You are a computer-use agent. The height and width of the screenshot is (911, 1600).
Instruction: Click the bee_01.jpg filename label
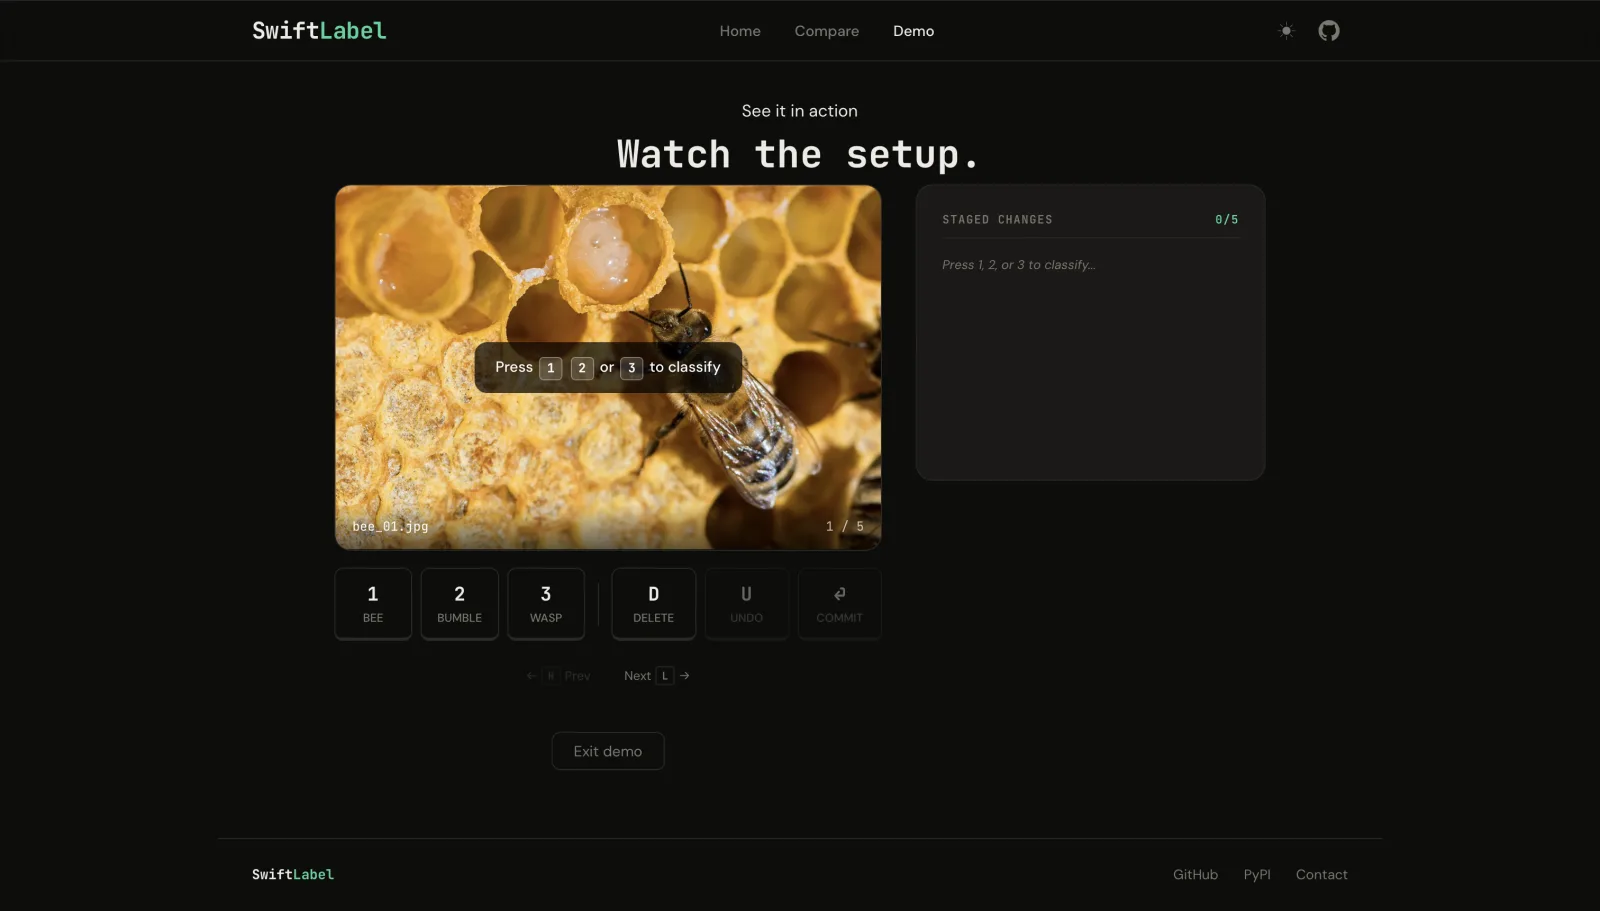pos(390,526)
